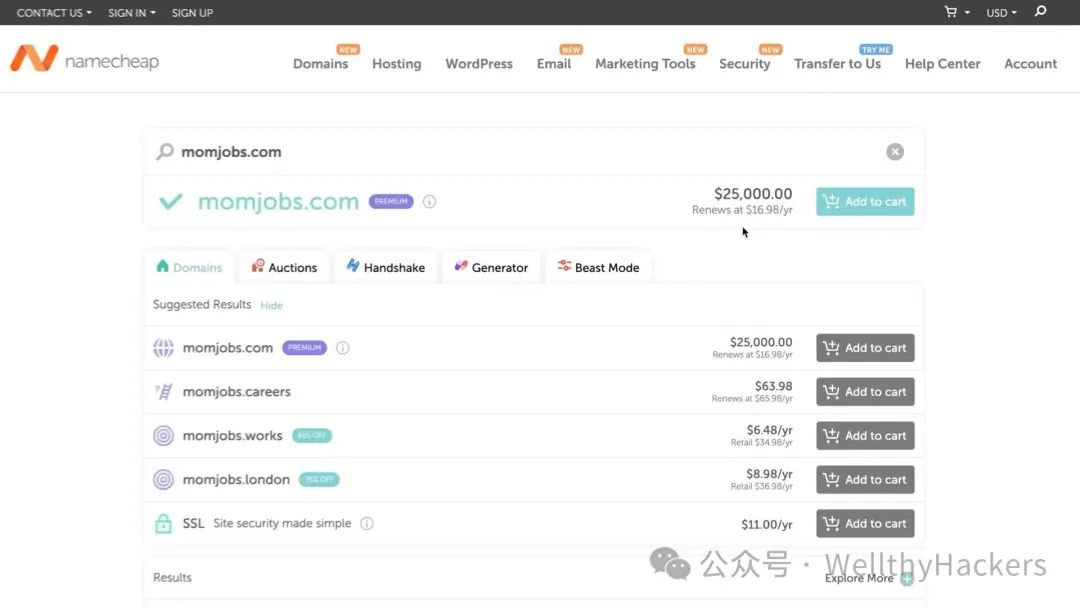Switch to the Generator tab

(x=491, y=267)
